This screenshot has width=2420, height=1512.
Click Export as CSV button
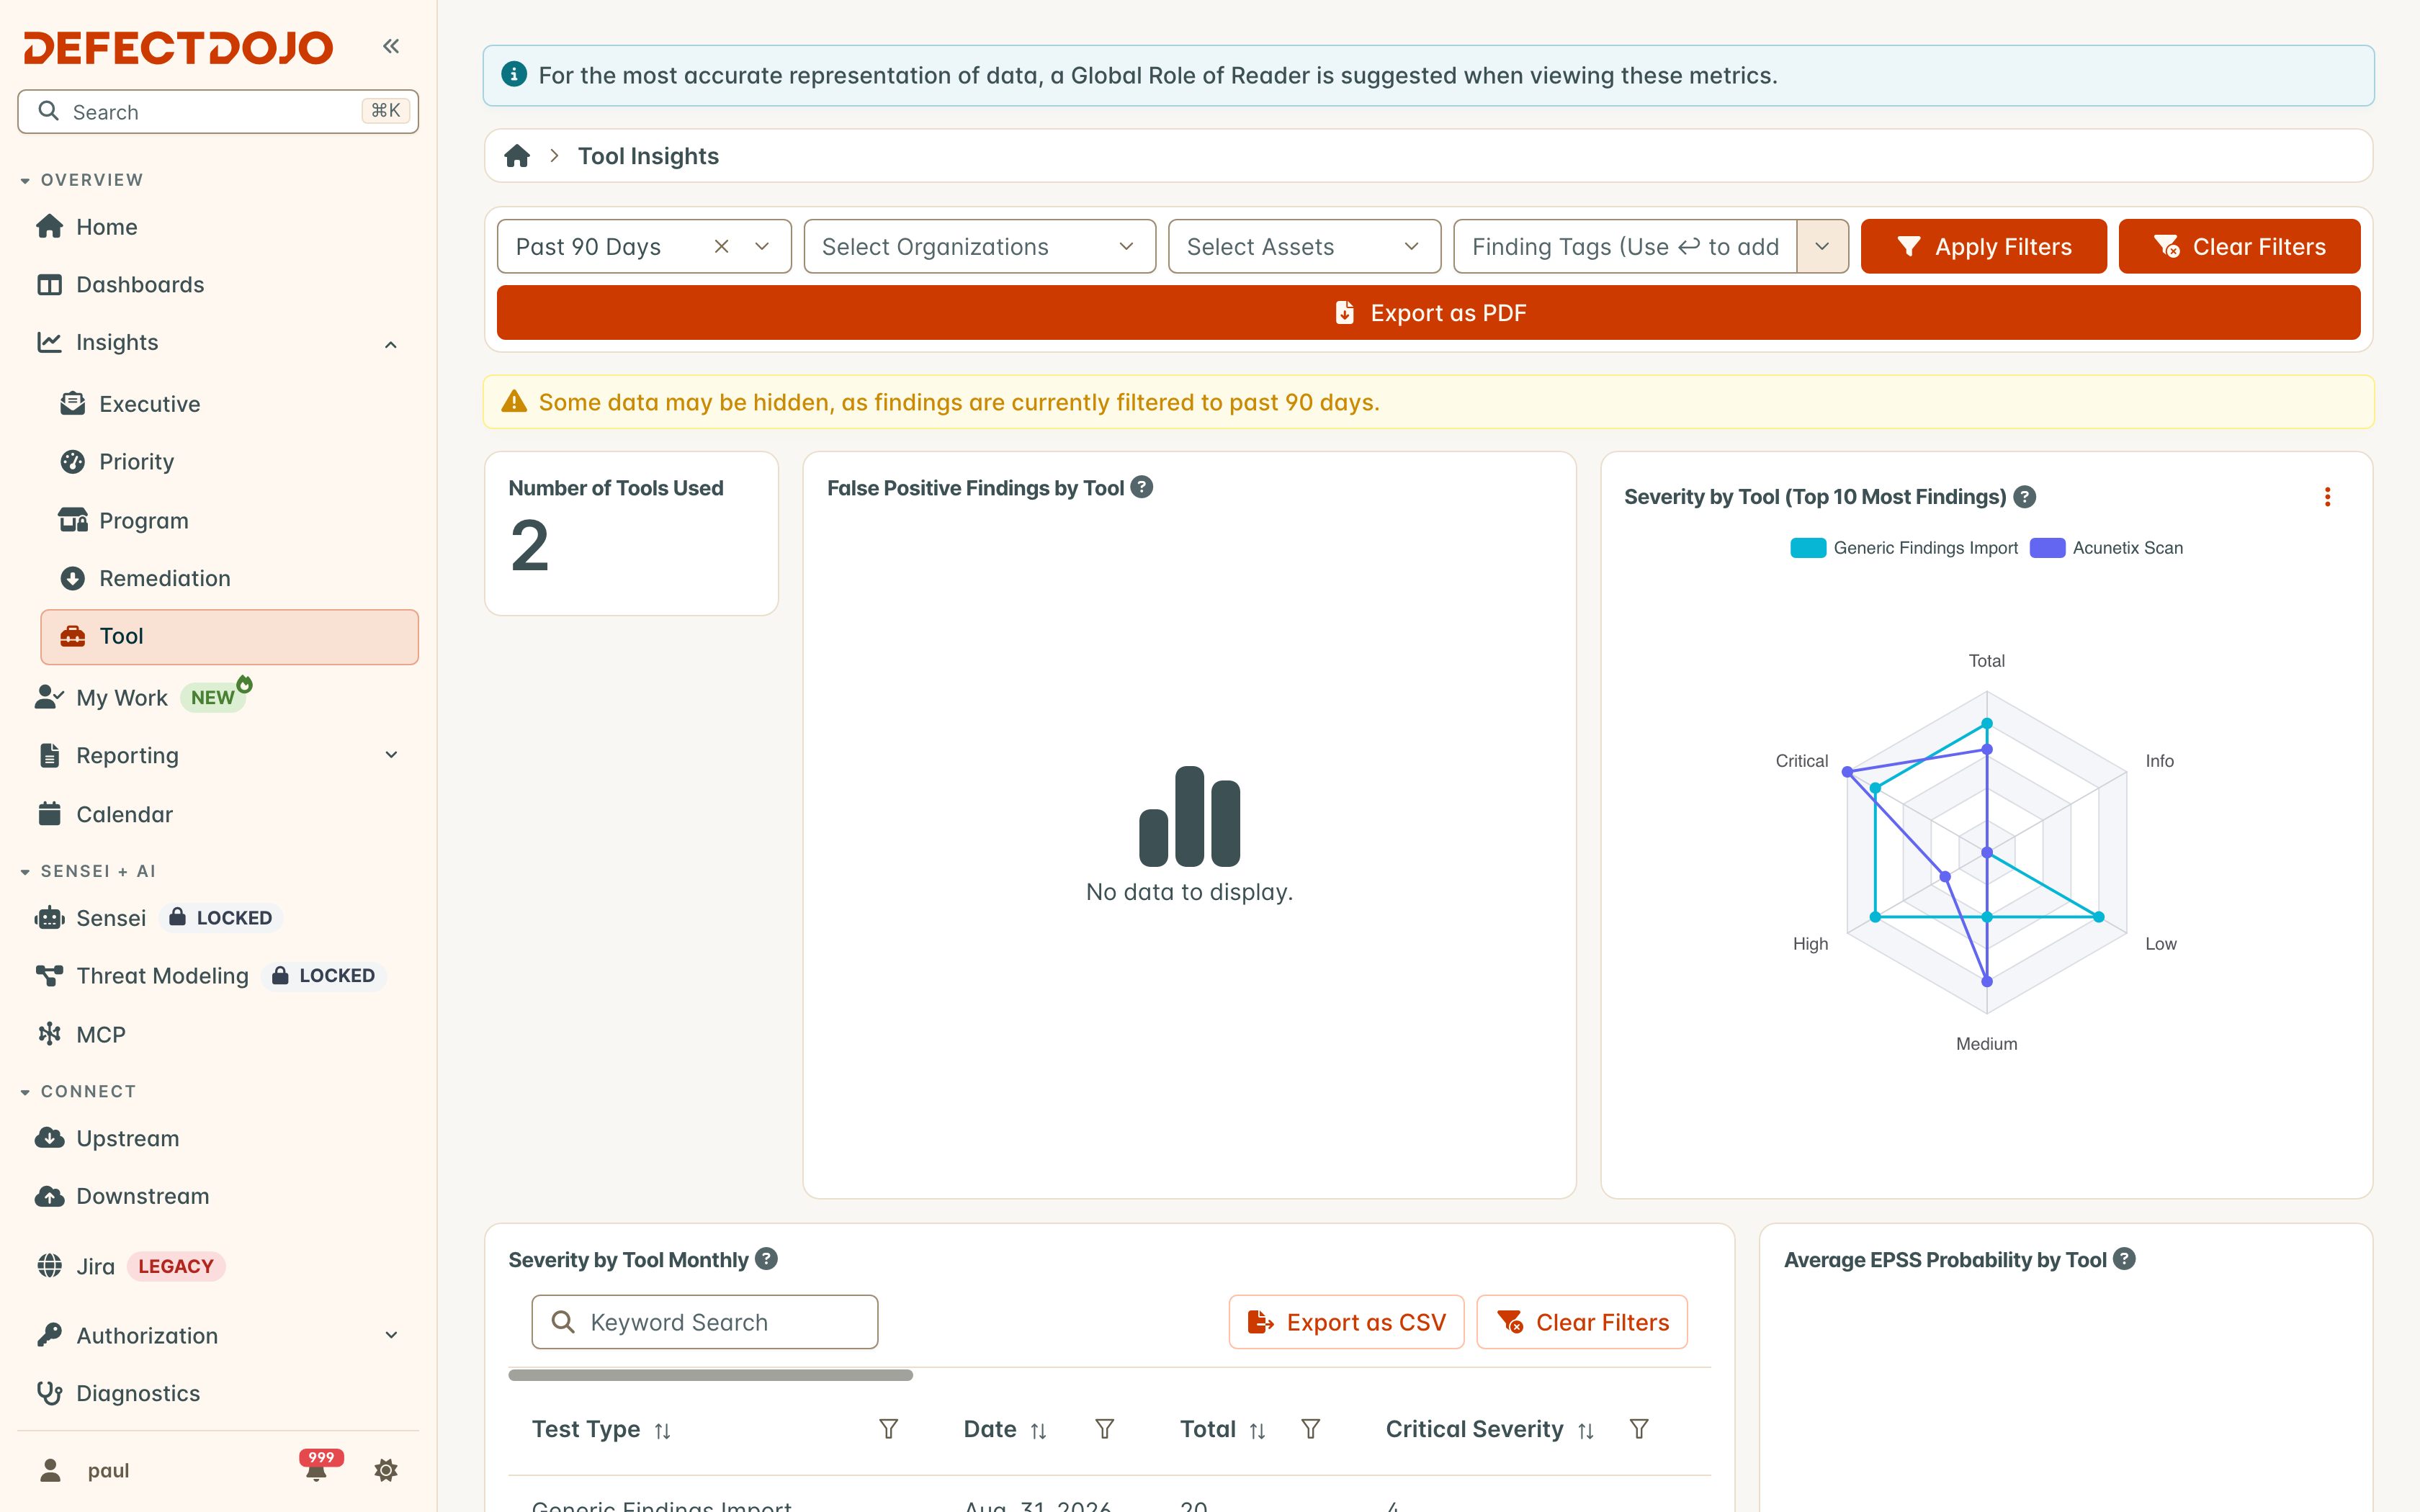(x=1346, y=1322)
